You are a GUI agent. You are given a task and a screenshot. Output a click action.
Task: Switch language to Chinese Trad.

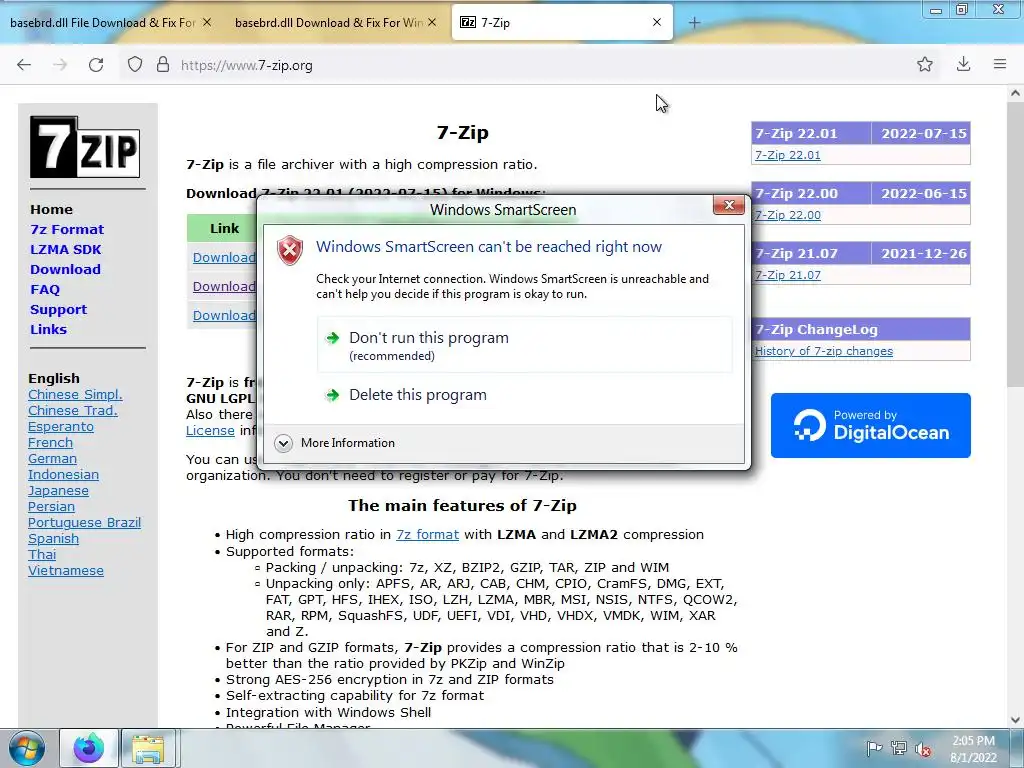click(72, 410)
